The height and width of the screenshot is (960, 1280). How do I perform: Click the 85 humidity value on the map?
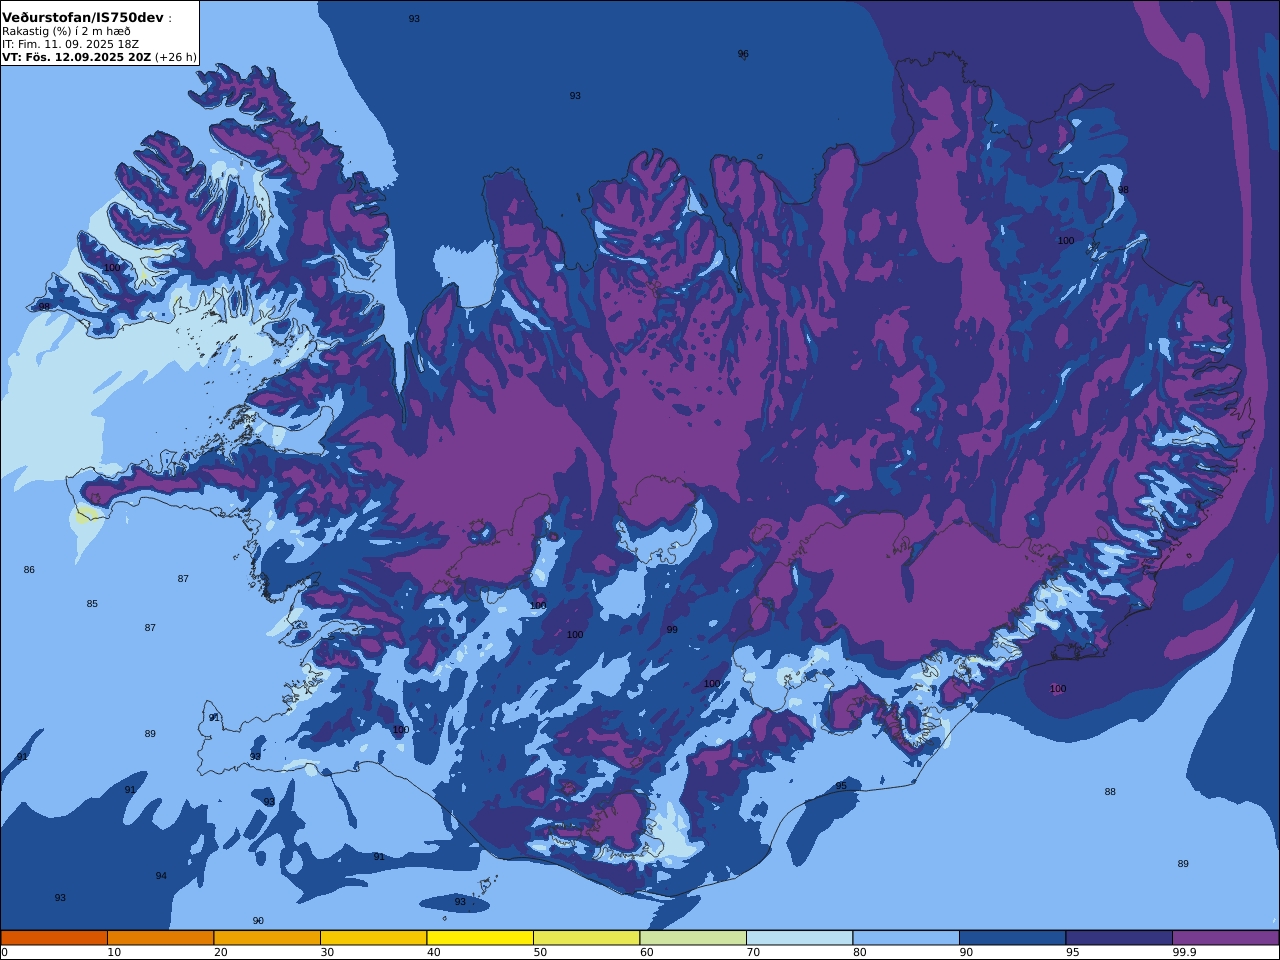pyautogui.click(x=92, y=604)
